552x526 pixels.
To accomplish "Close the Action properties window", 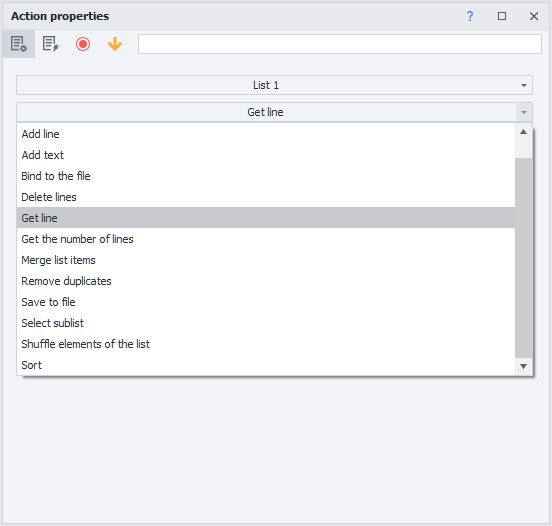I will pos(534,16).
